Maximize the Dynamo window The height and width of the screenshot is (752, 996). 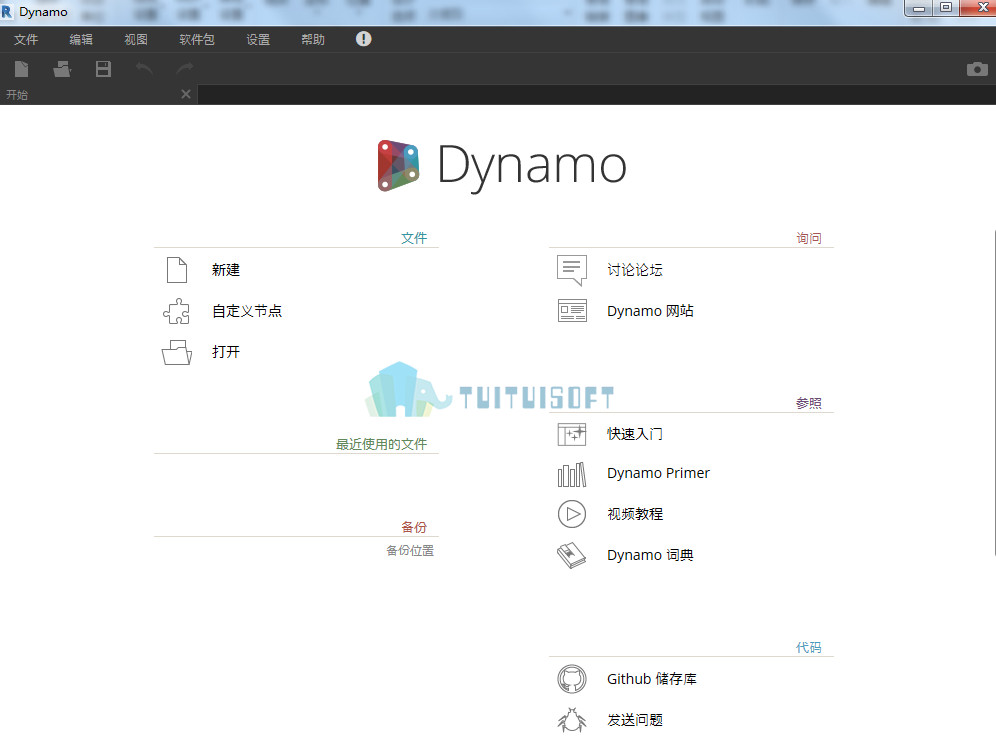[946, 8]
